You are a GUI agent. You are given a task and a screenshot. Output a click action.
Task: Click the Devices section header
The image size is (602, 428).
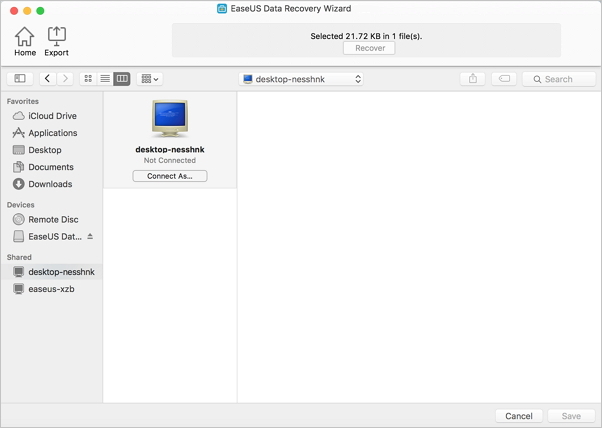(20, 205)
